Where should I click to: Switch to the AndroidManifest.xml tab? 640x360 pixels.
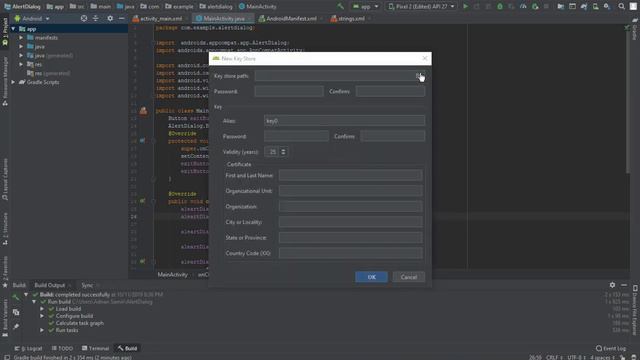point(290,19)
